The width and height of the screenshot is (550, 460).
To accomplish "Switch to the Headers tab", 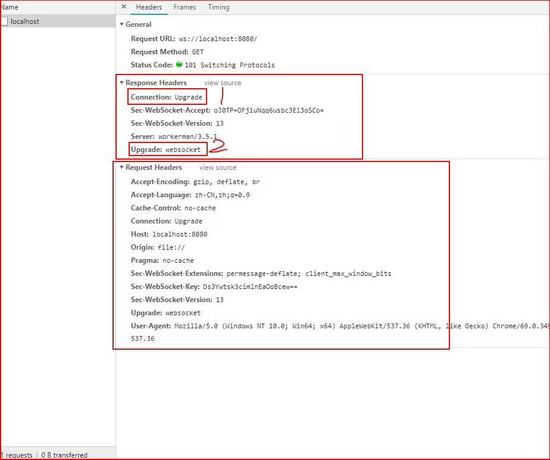I will 149,7.
